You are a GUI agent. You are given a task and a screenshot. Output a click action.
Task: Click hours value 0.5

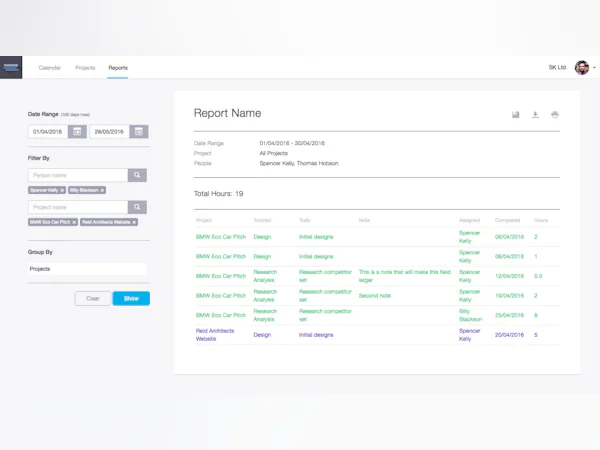coord(538,276)
